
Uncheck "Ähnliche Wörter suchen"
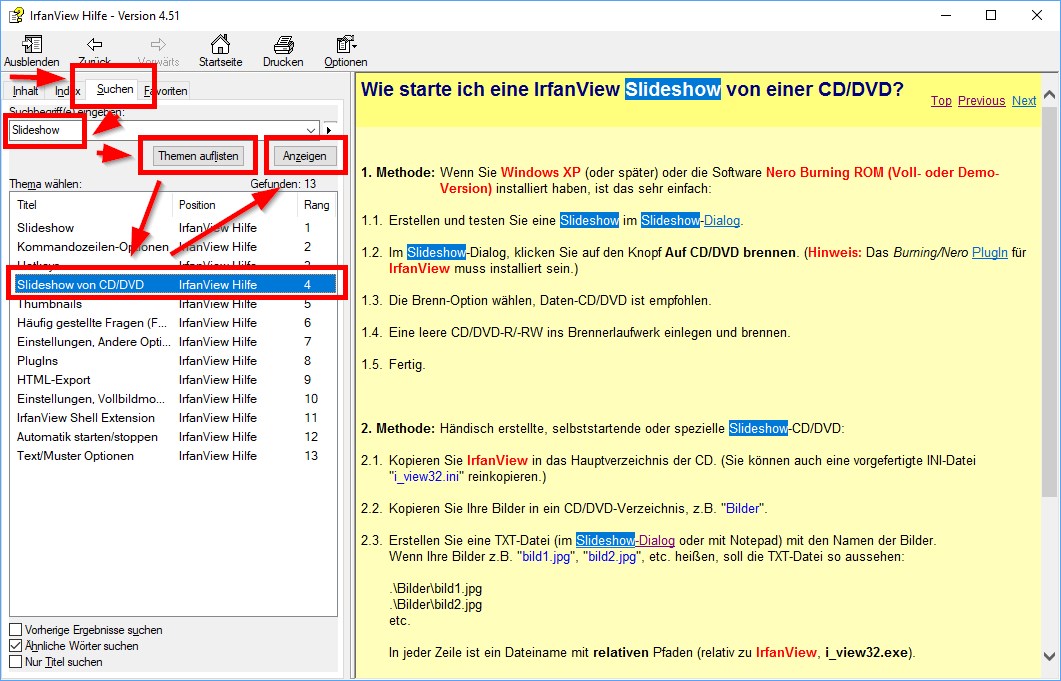[17, 644]
